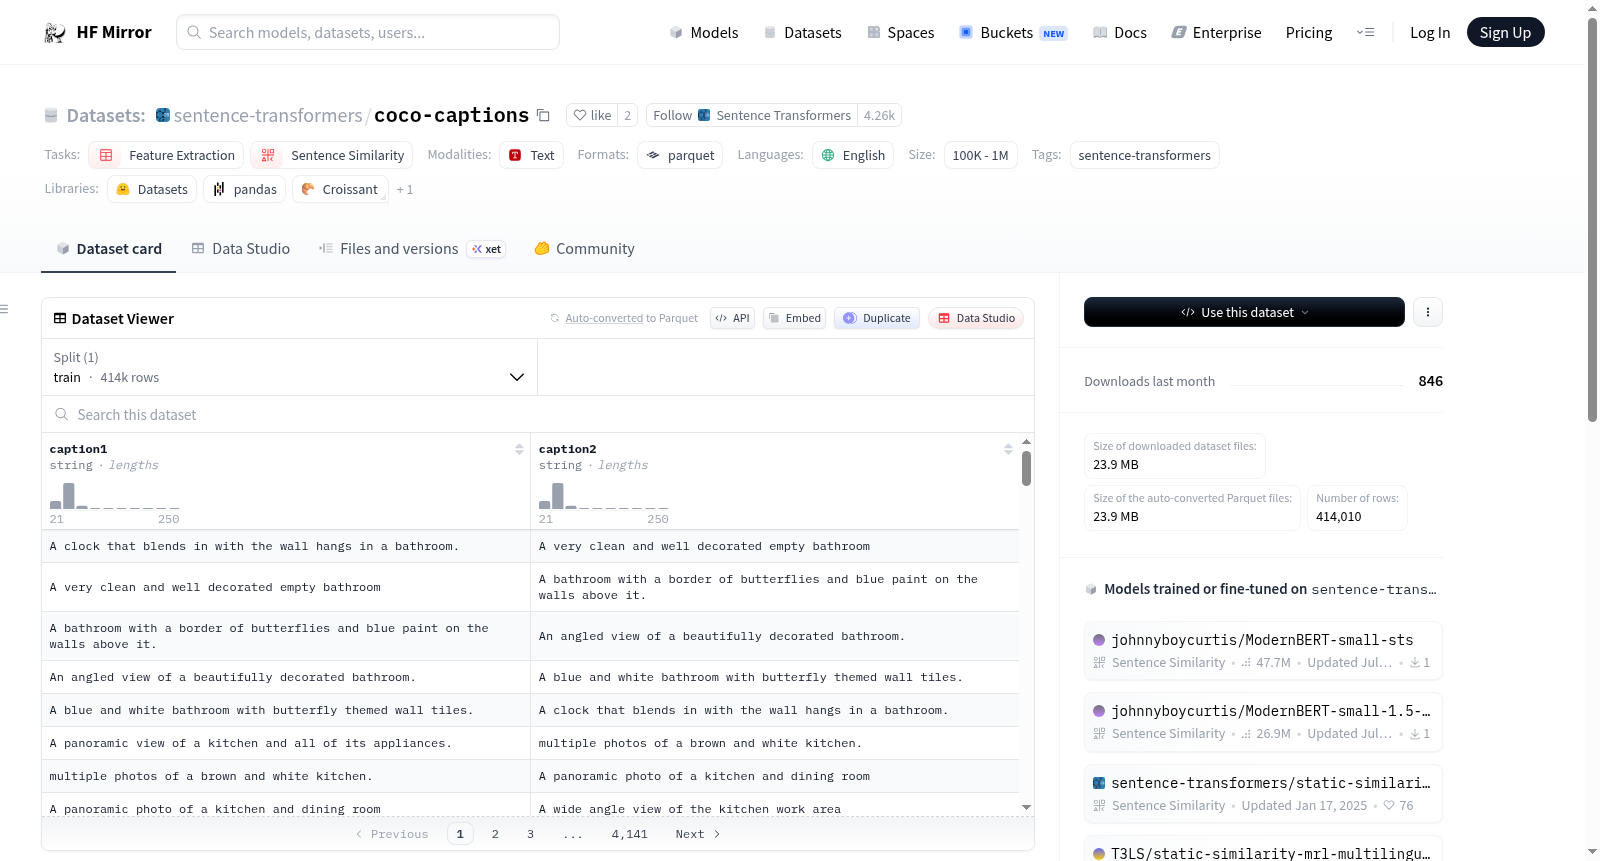Open johnnyboycurtis/ModernBERT-small-sts model
The height and width of the screenshot is (861, 1600).
pos(1263,650)
